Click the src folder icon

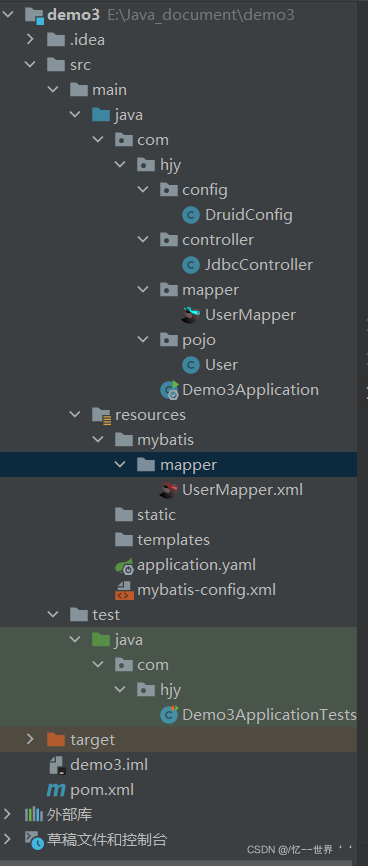coord(56,65)
